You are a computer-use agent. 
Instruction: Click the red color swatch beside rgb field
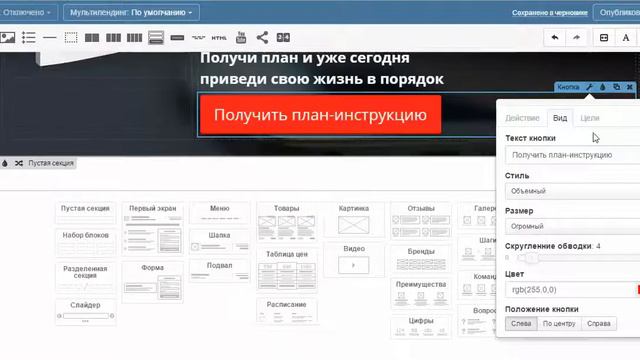[638, 289]
